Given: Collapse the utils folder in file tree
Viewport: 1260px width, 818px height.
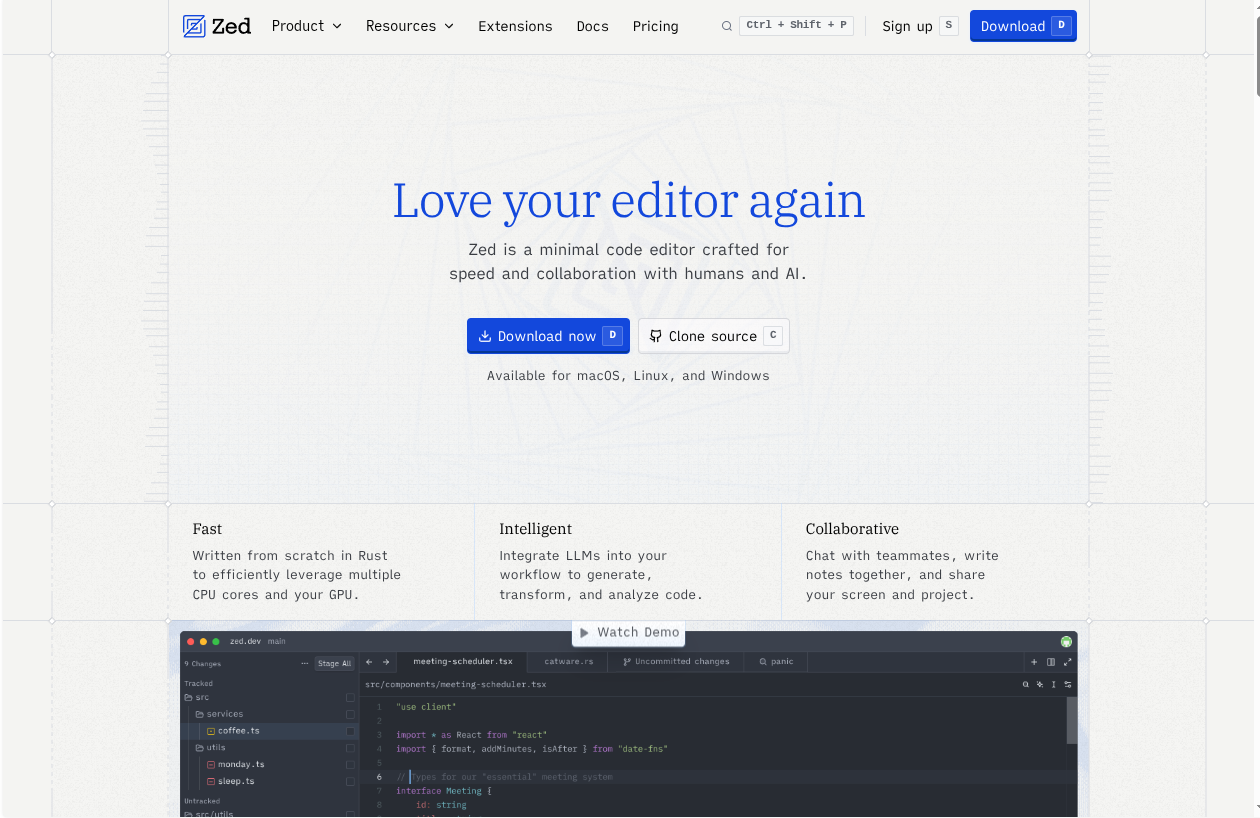Looking at the screenshot, I should point(215,747).
